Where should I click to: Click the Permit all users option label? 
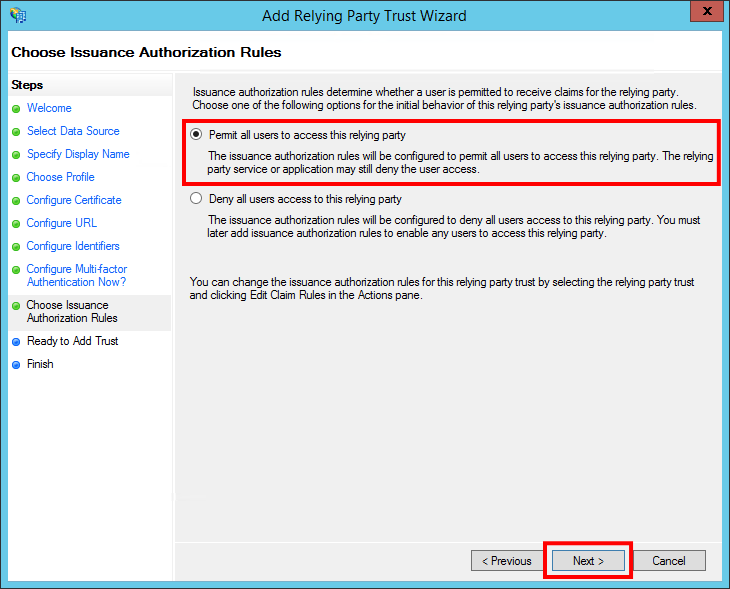(307, 135)
